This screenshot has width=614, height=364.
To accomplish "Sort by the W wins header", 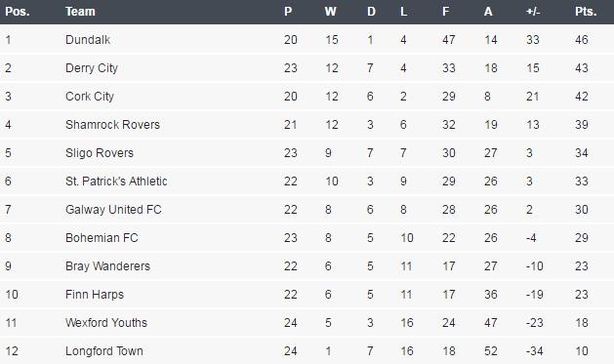I will pos(330,11).
